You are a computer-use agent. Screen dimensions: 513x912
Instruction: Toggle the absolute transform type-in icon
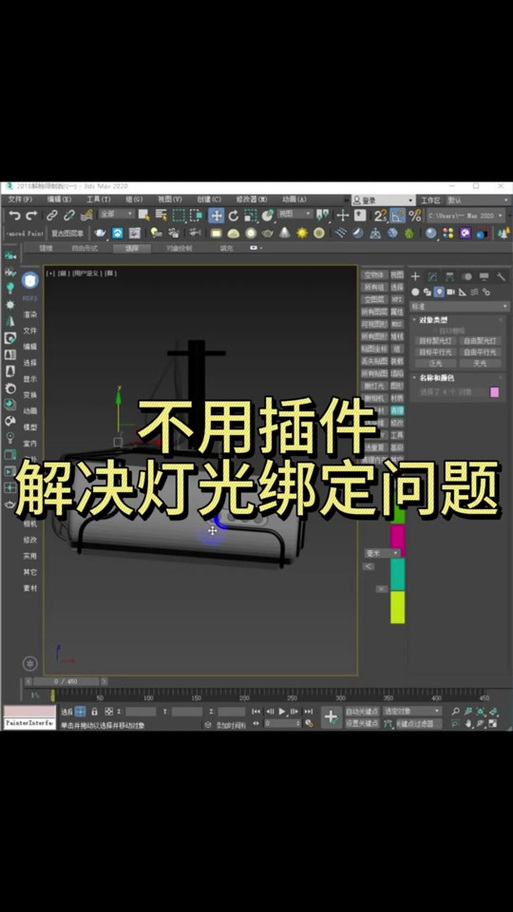(x=109, y=711)
